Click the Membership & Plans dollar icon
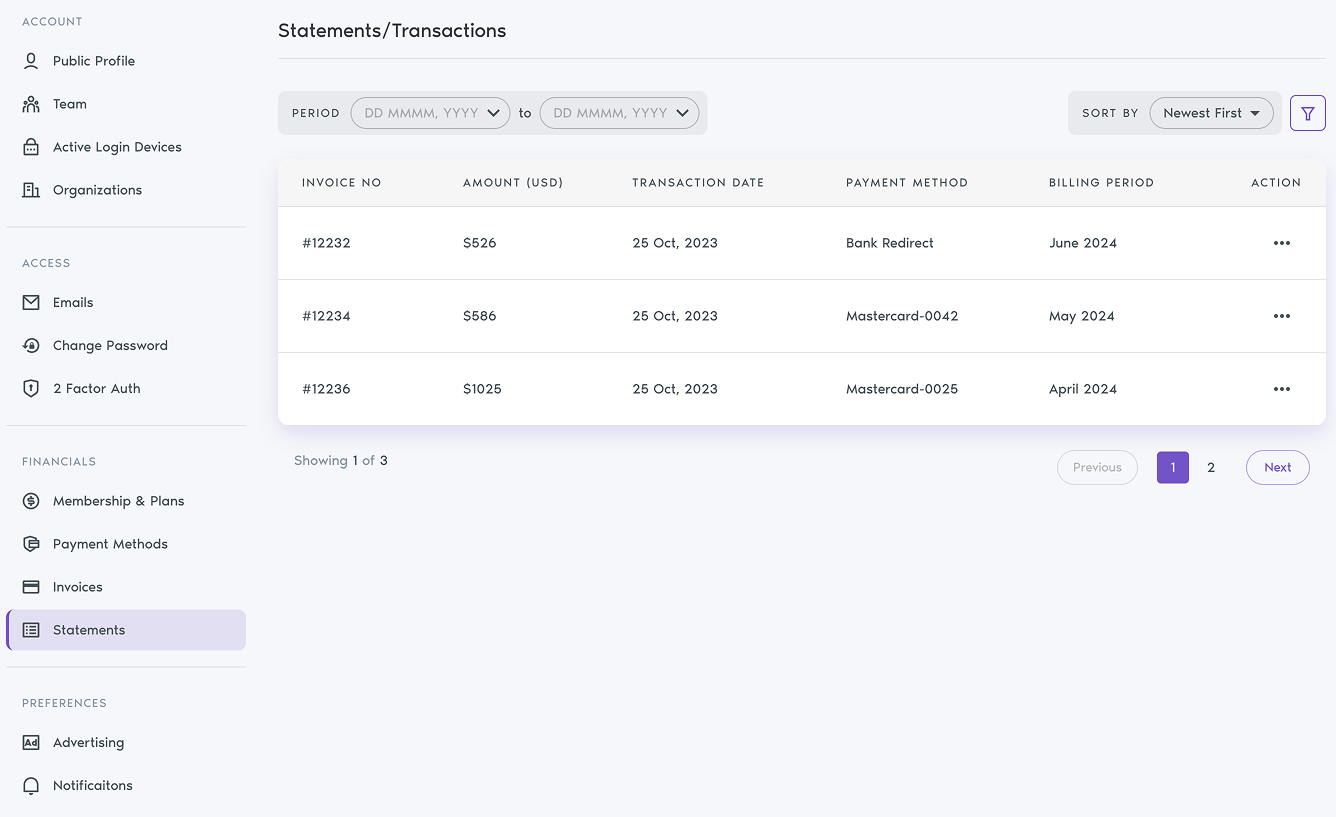This screenshot has width=1336, height=817. point(31,501)
